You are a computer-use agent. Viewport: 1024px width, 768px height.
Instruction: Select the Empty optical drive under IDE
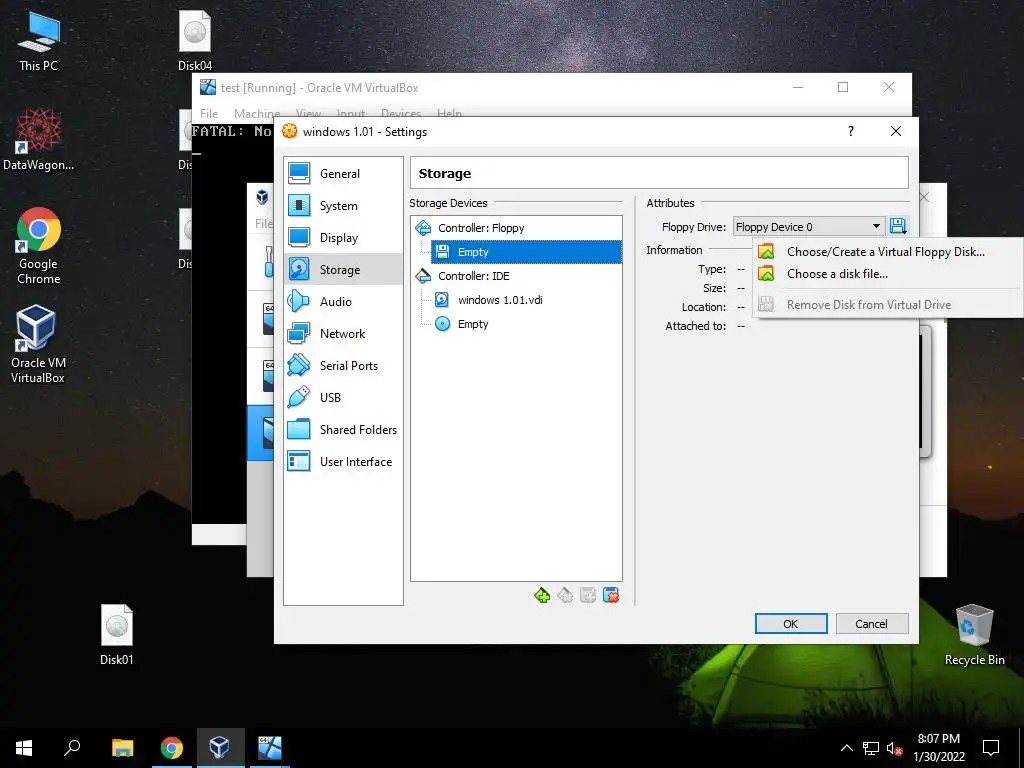526,325
